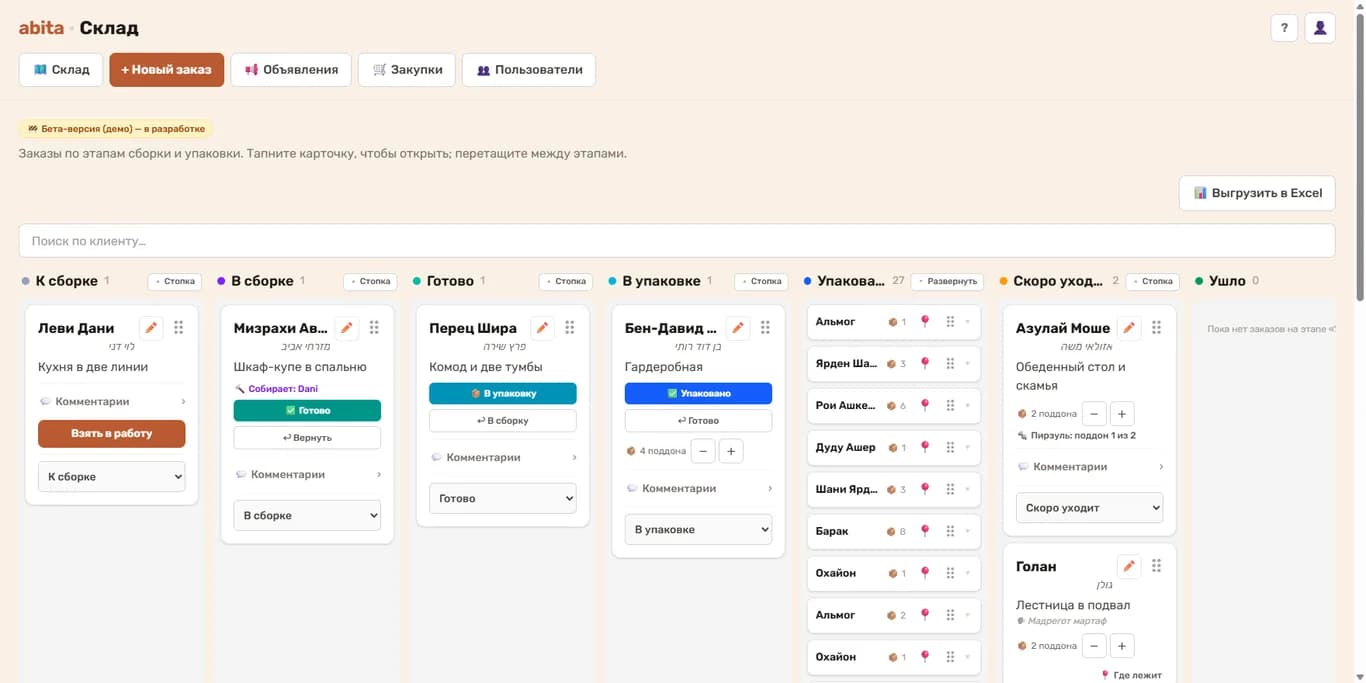
Task: Click drag handle on Азулай Моше card
Action: pyautogui.click(x=1156, y=327)
